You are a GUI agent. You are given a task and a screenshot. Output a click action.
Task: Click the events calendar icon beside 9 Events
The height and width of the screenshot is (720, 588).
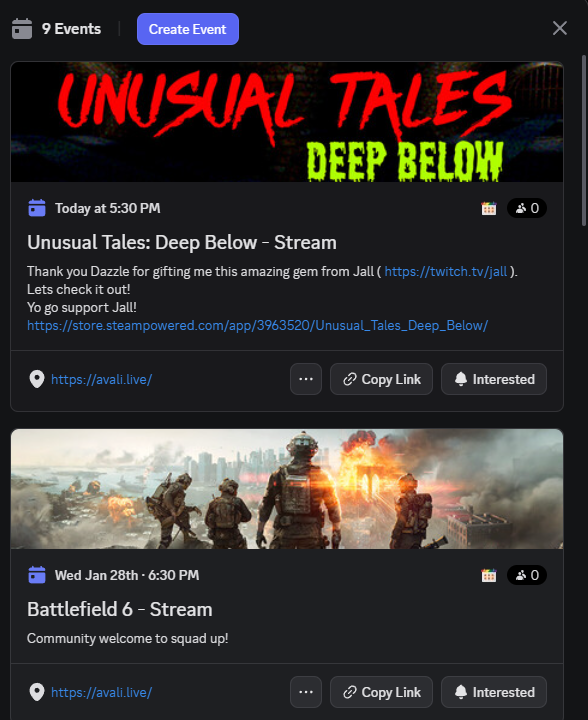pyautogui.click(x=22, y=29)
